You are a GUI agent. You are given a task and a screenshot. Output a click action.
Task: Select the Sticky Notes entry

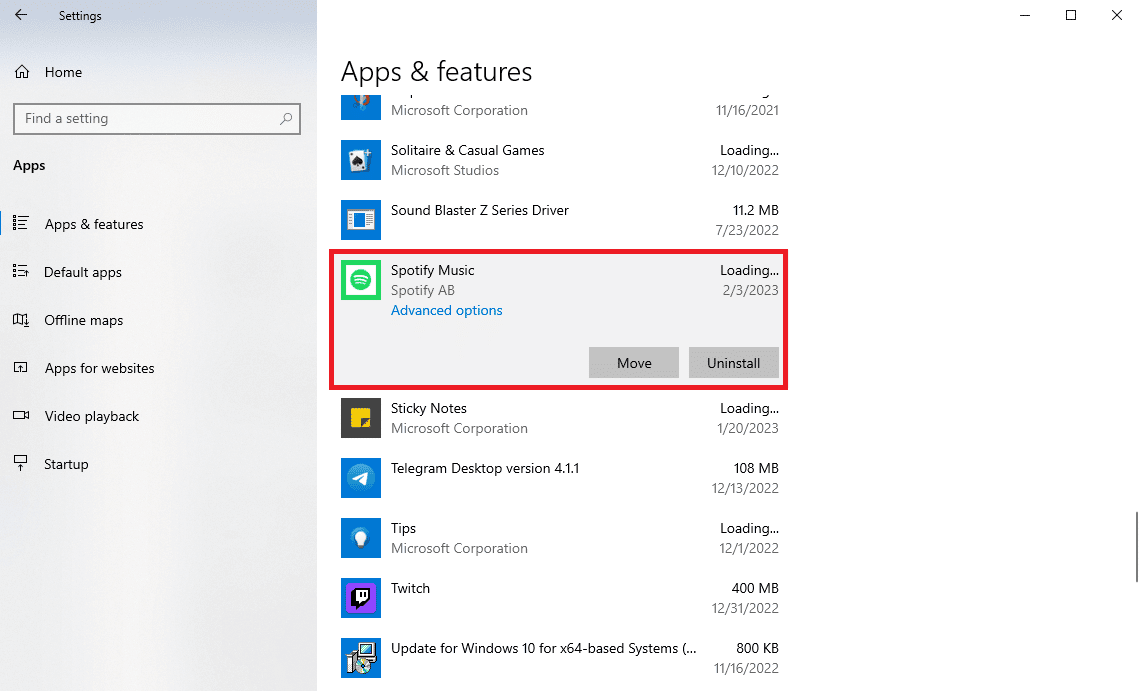559,418
